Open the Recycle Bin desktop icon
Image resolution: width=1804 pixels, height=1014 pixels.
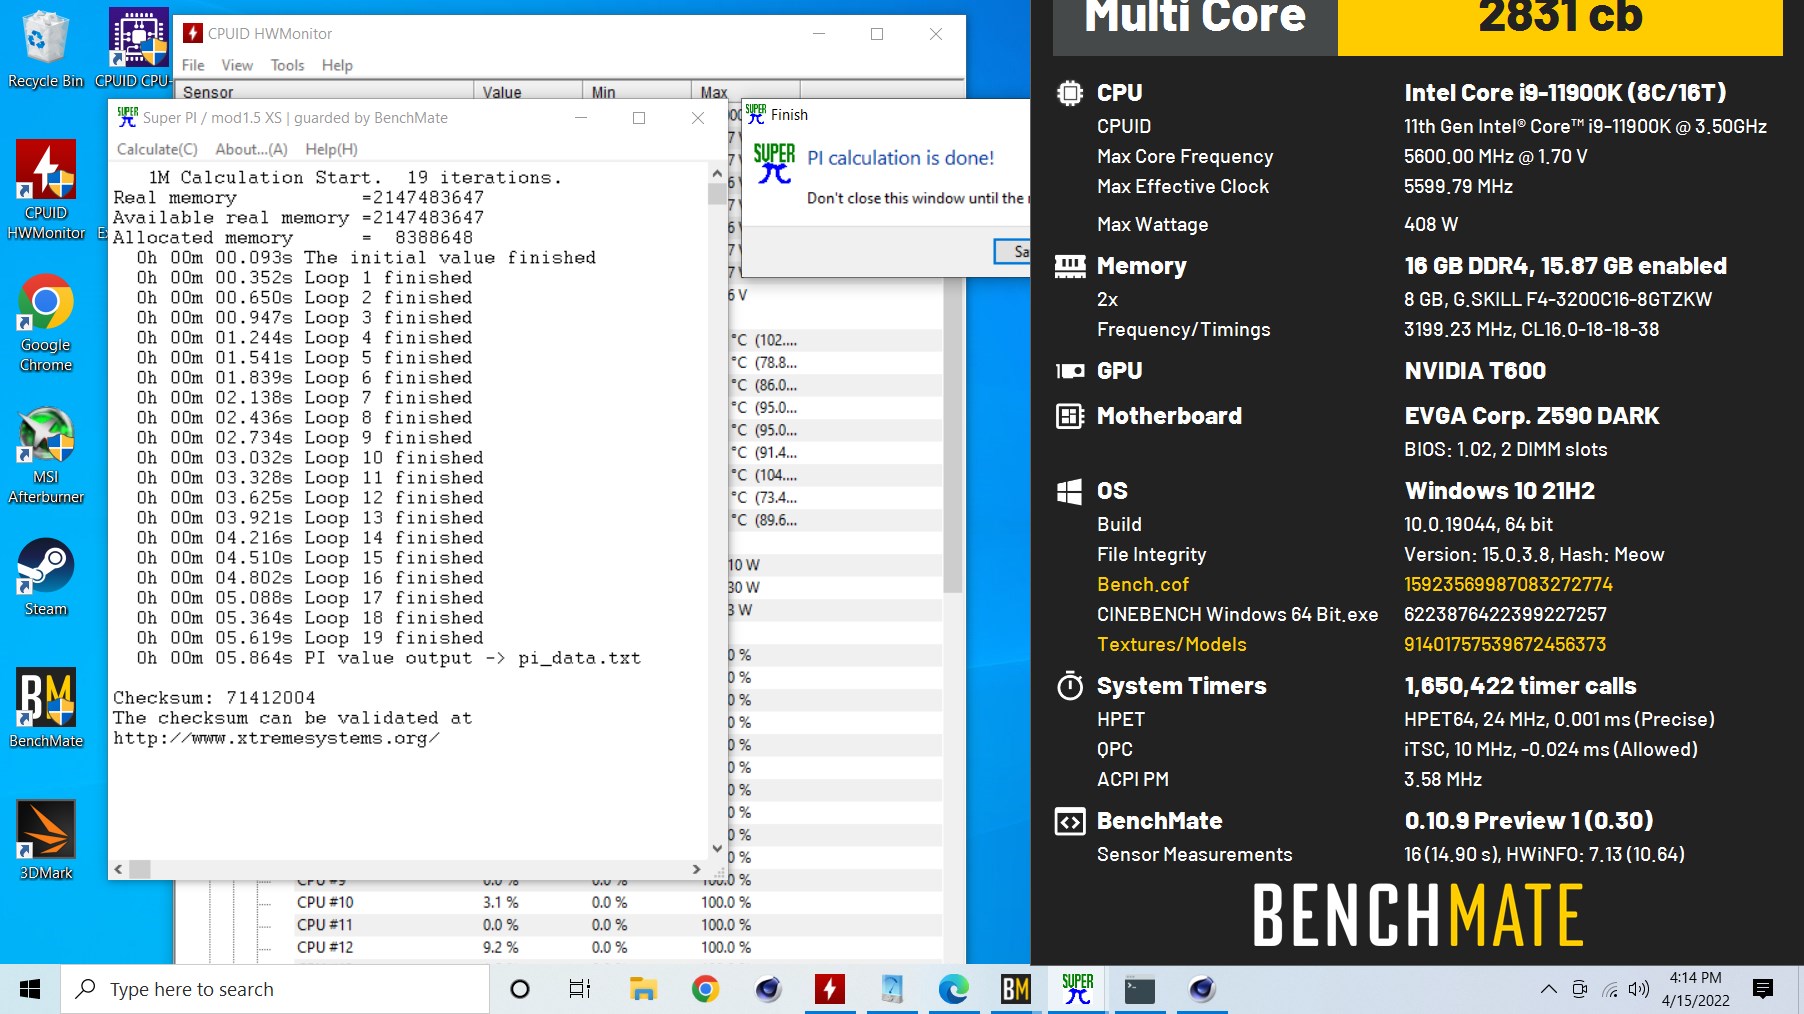click(45, 48)
